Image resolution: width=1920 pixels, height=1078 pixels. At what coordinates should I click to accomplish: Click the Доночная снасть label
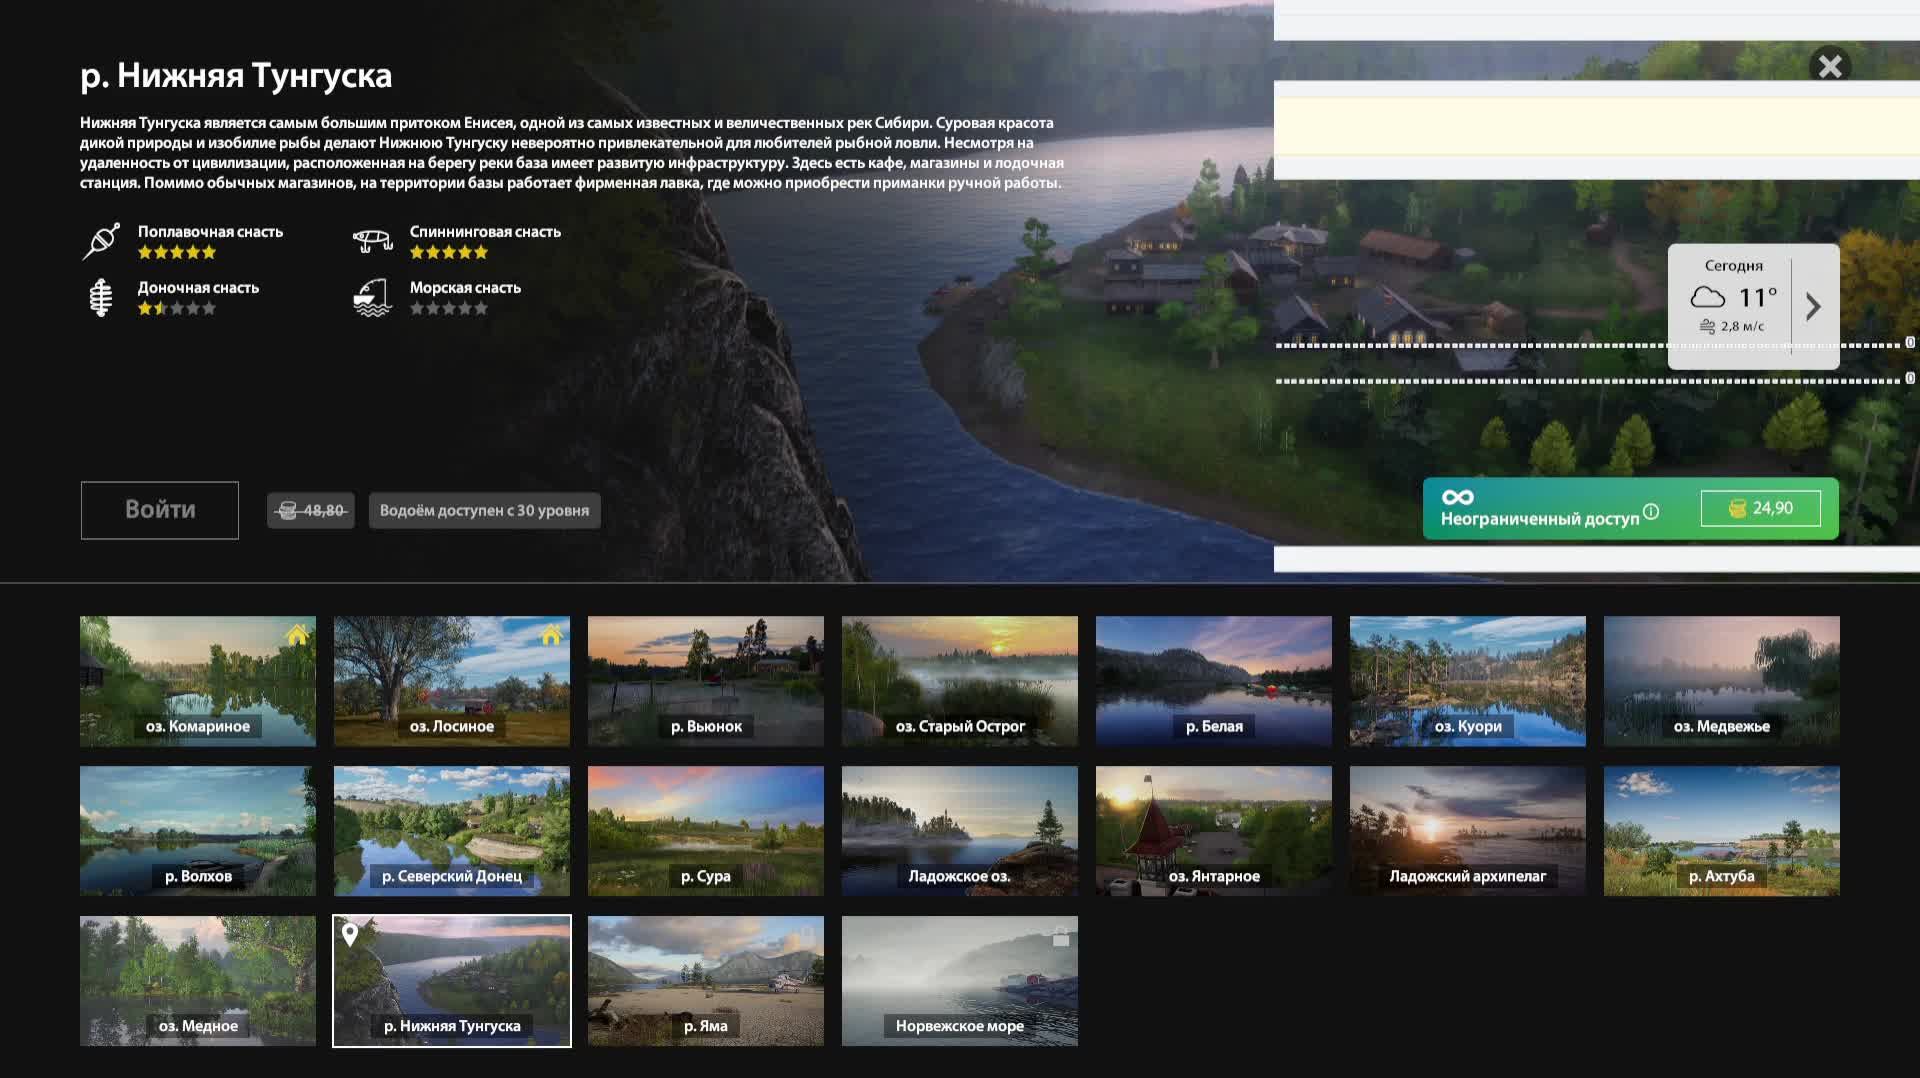198,288
